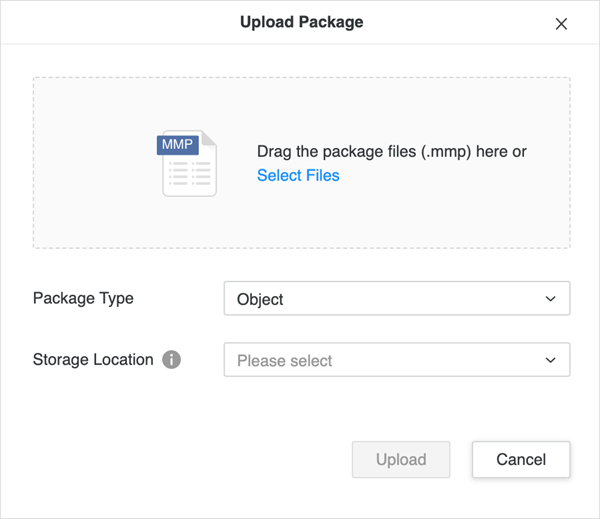Click the Package Type label
The width and height of the screenshot is (600, 519).
(x=83, y=298)
